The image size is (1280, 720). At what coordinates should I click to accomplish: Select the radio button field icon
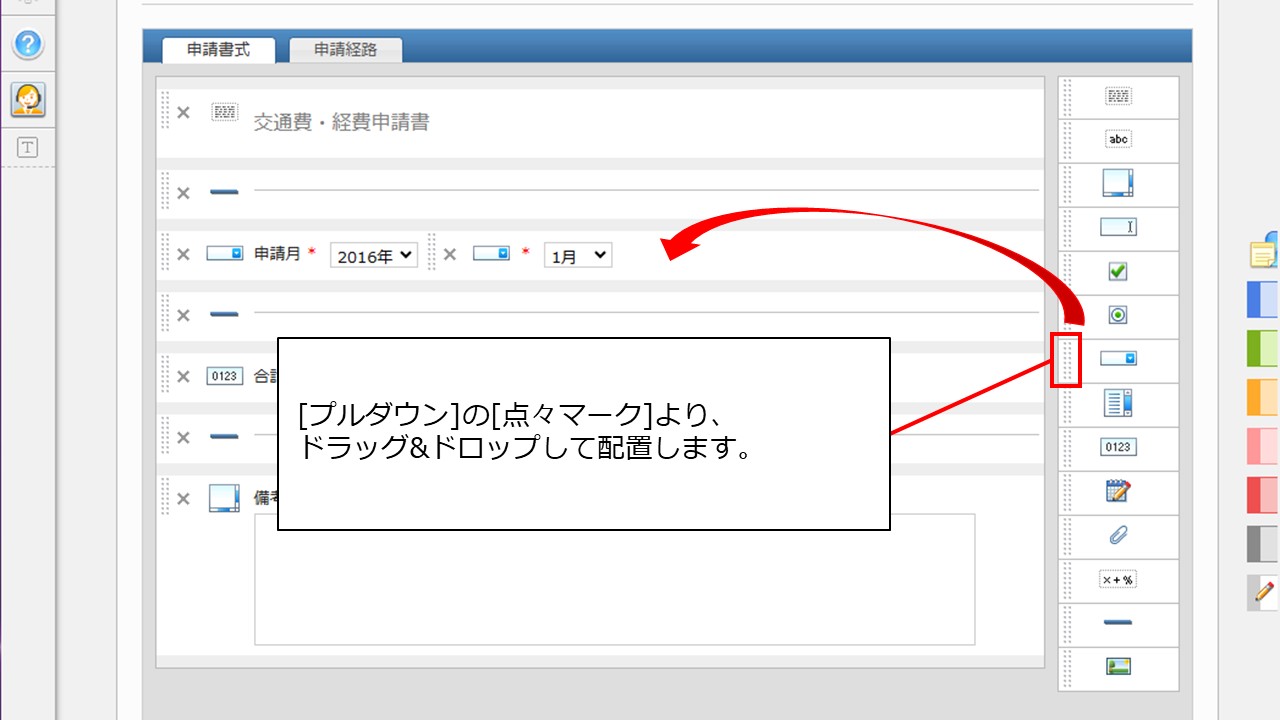tap(1118, 315)
